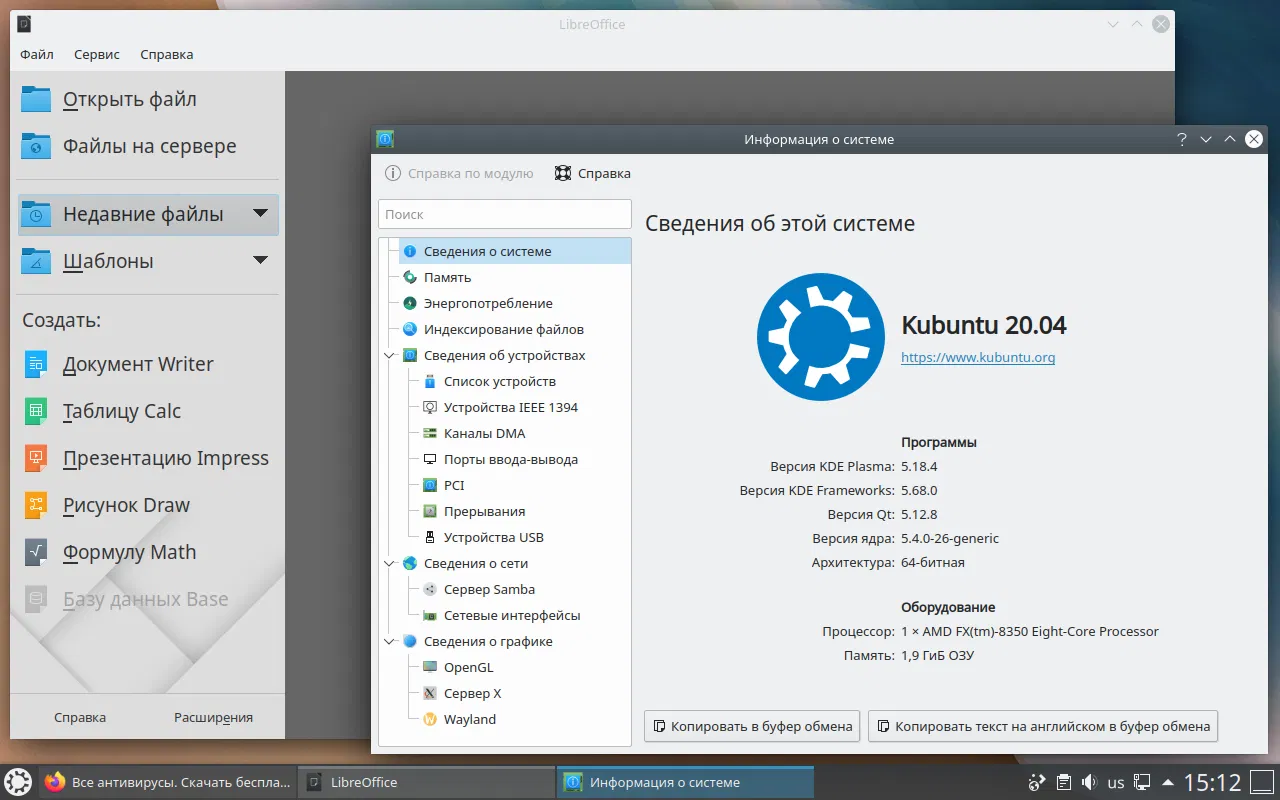The height and width of the screenshot is (800, 1280).
Task: Collapse the Сведения о графике tree branch
Action: click(390, 641)
